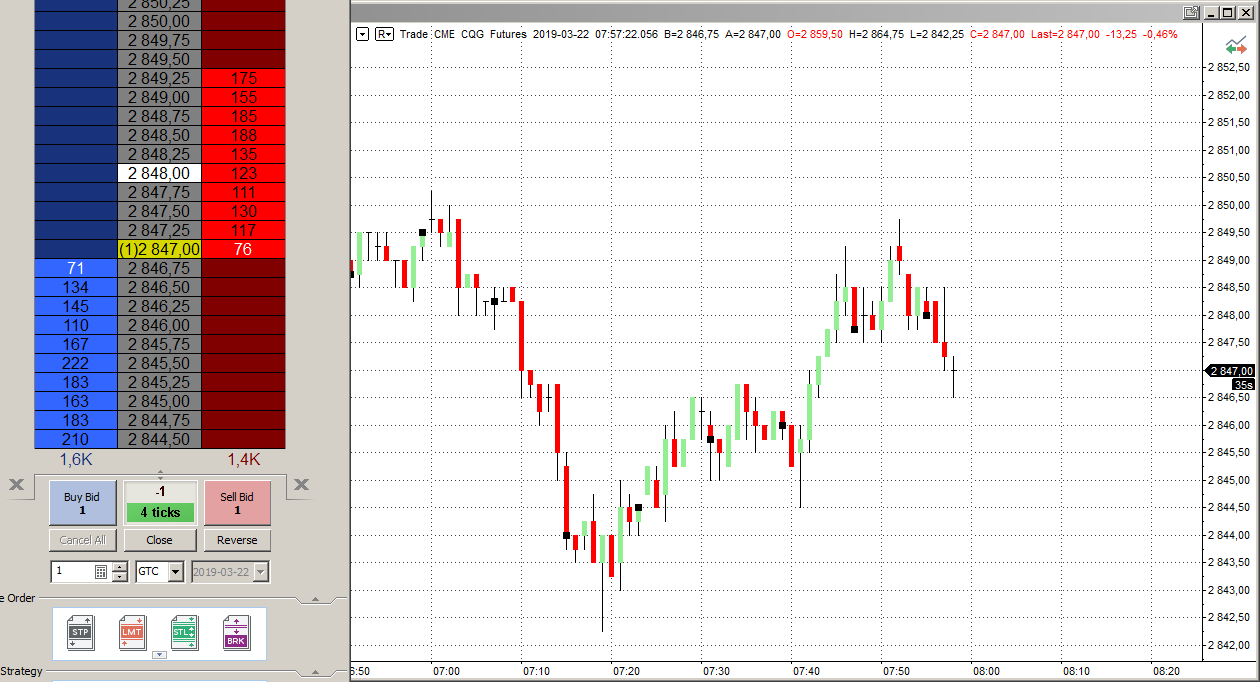Select the STP stop order icon
The width and height of the screenshot is (1260, 682).
click(80, 633)
